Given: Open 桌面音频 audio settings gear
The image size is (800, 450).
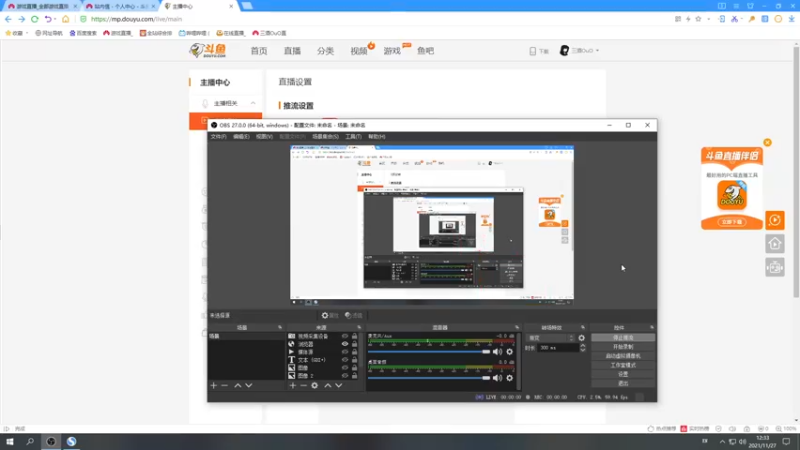Looking at the screenshot, I should click(x=509, y=378).
